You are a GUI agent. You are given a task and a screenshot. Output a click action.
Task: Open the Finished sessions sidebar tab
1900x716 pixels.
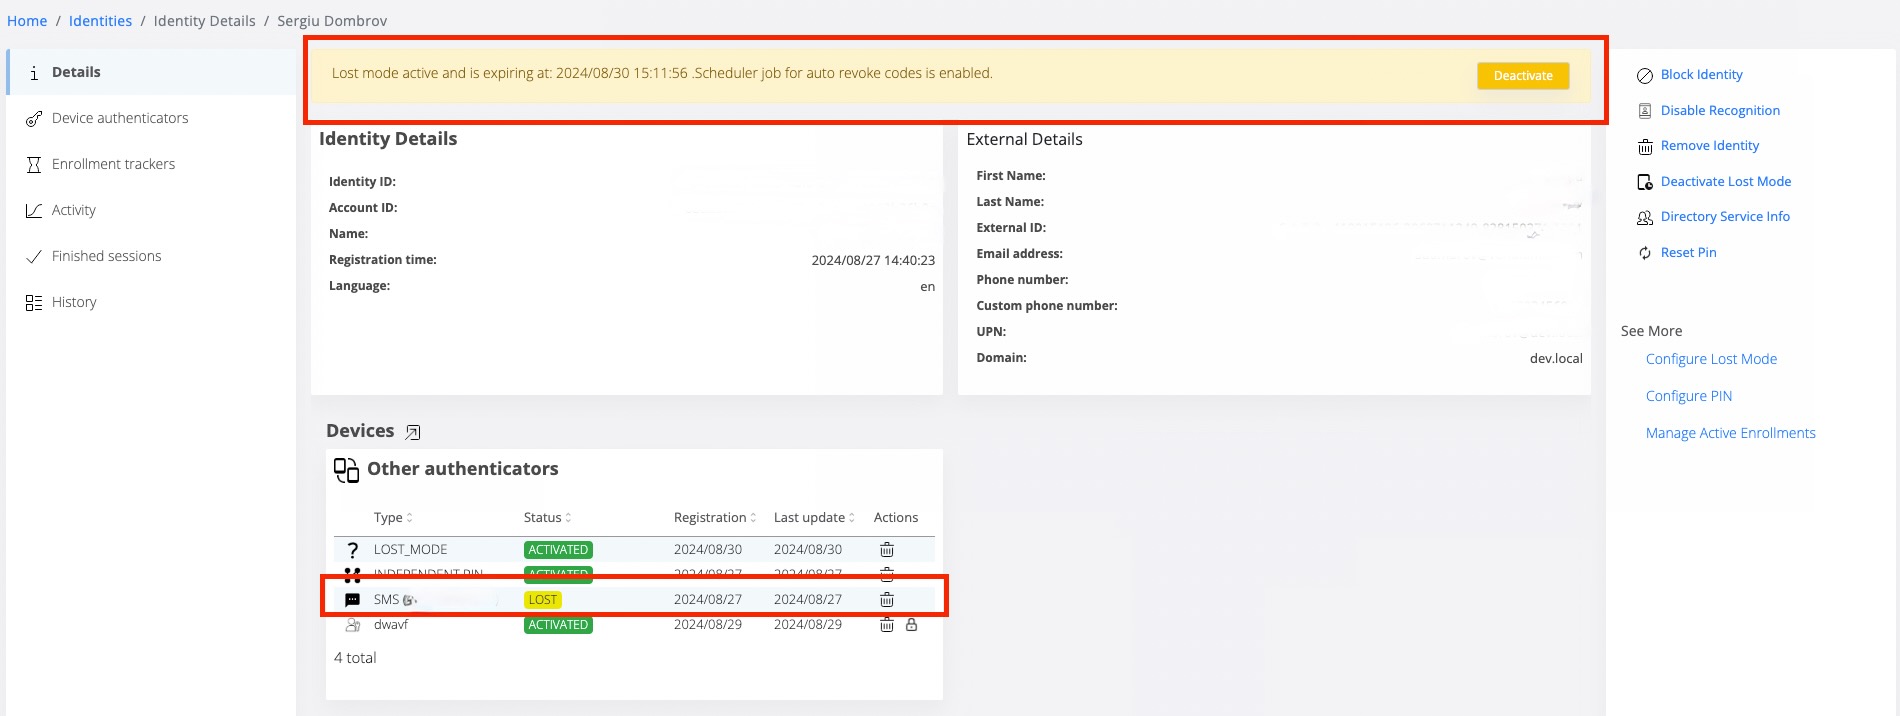pyautogui.click(x=106, y=256)
